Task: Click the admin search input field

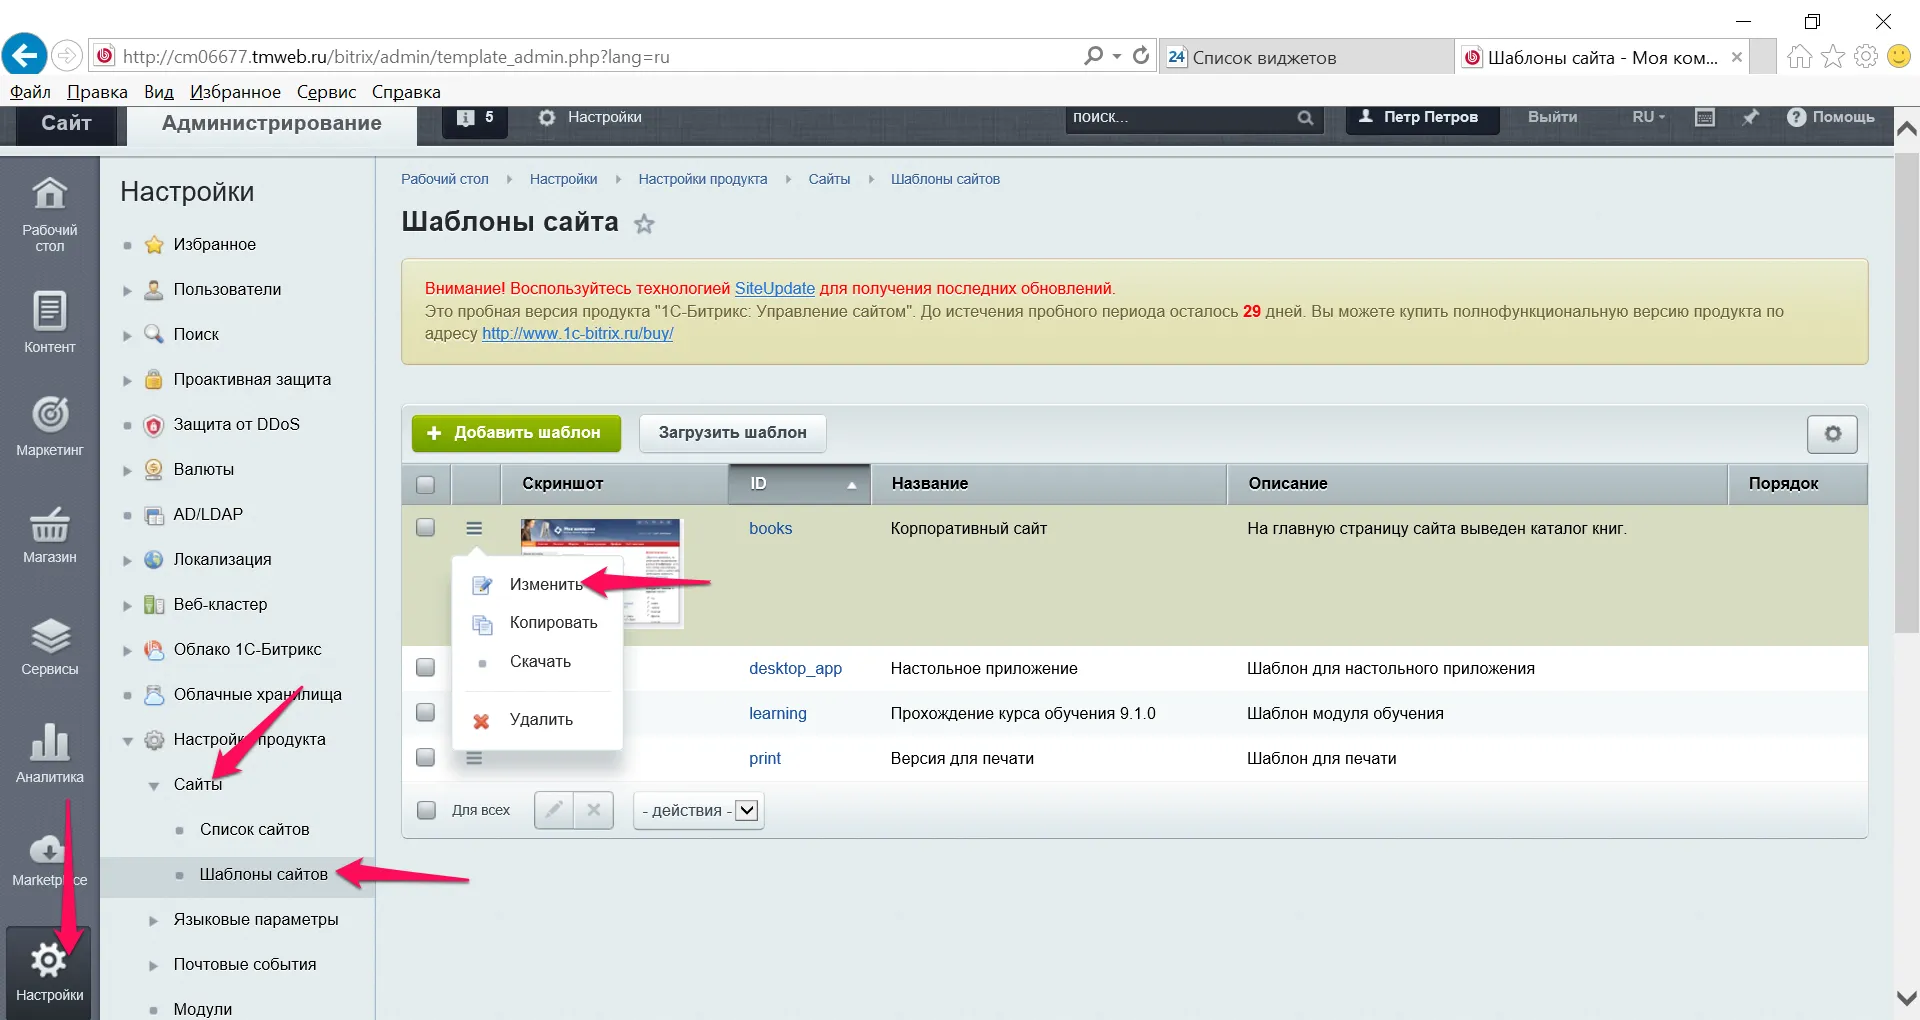Action: [1180, 118]
